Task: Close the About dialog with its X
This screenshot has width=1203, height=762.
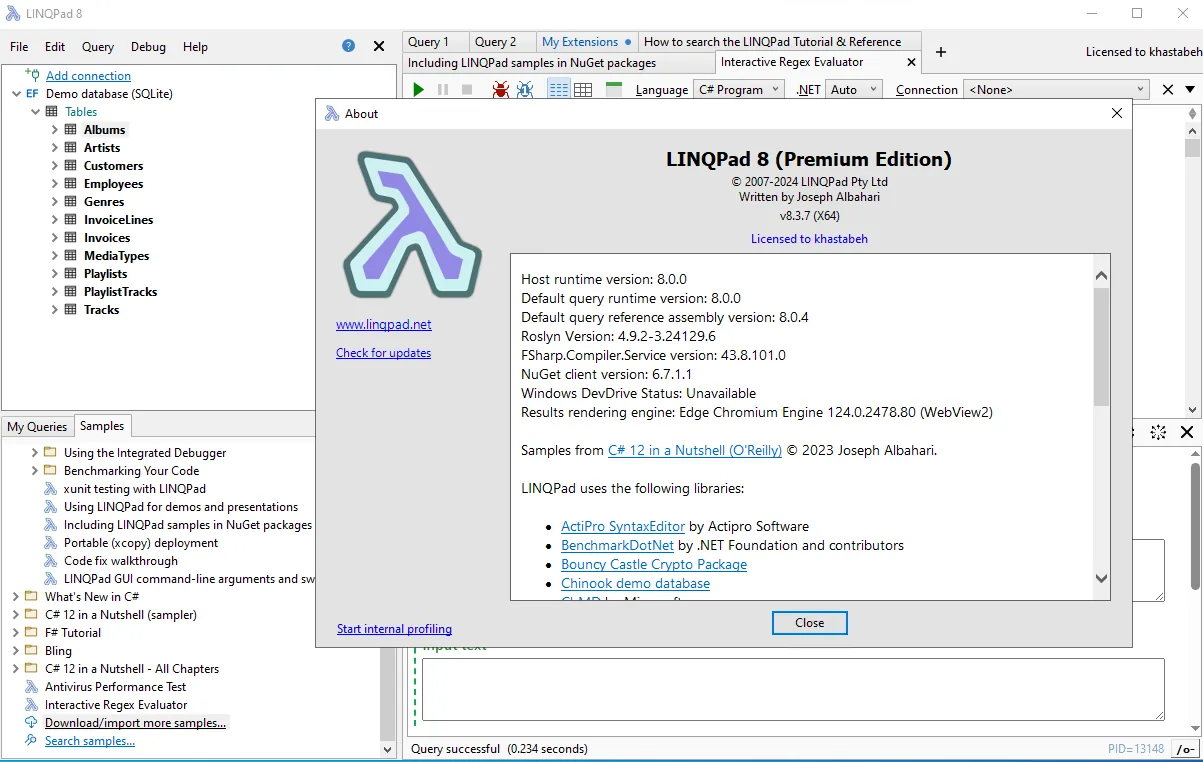Action: click(1117, 114)
